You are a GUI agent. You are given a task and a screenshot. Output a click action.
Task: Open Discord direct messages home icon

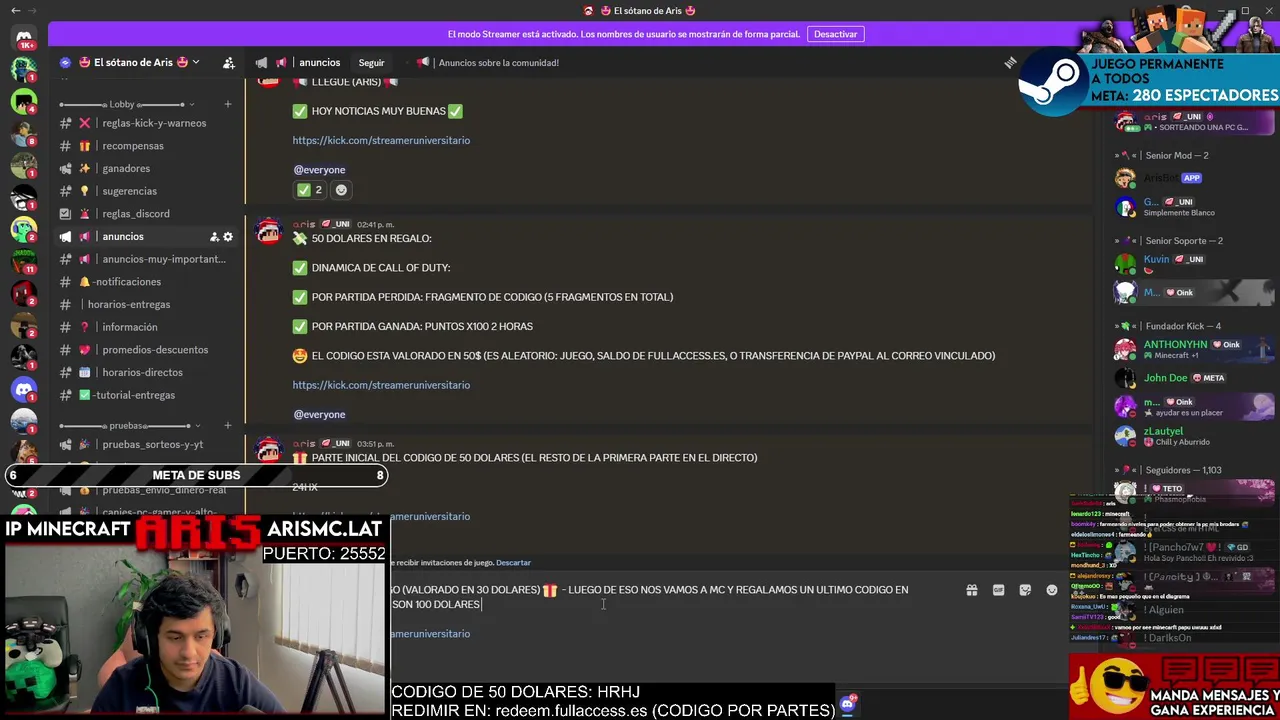click(24, 37)
